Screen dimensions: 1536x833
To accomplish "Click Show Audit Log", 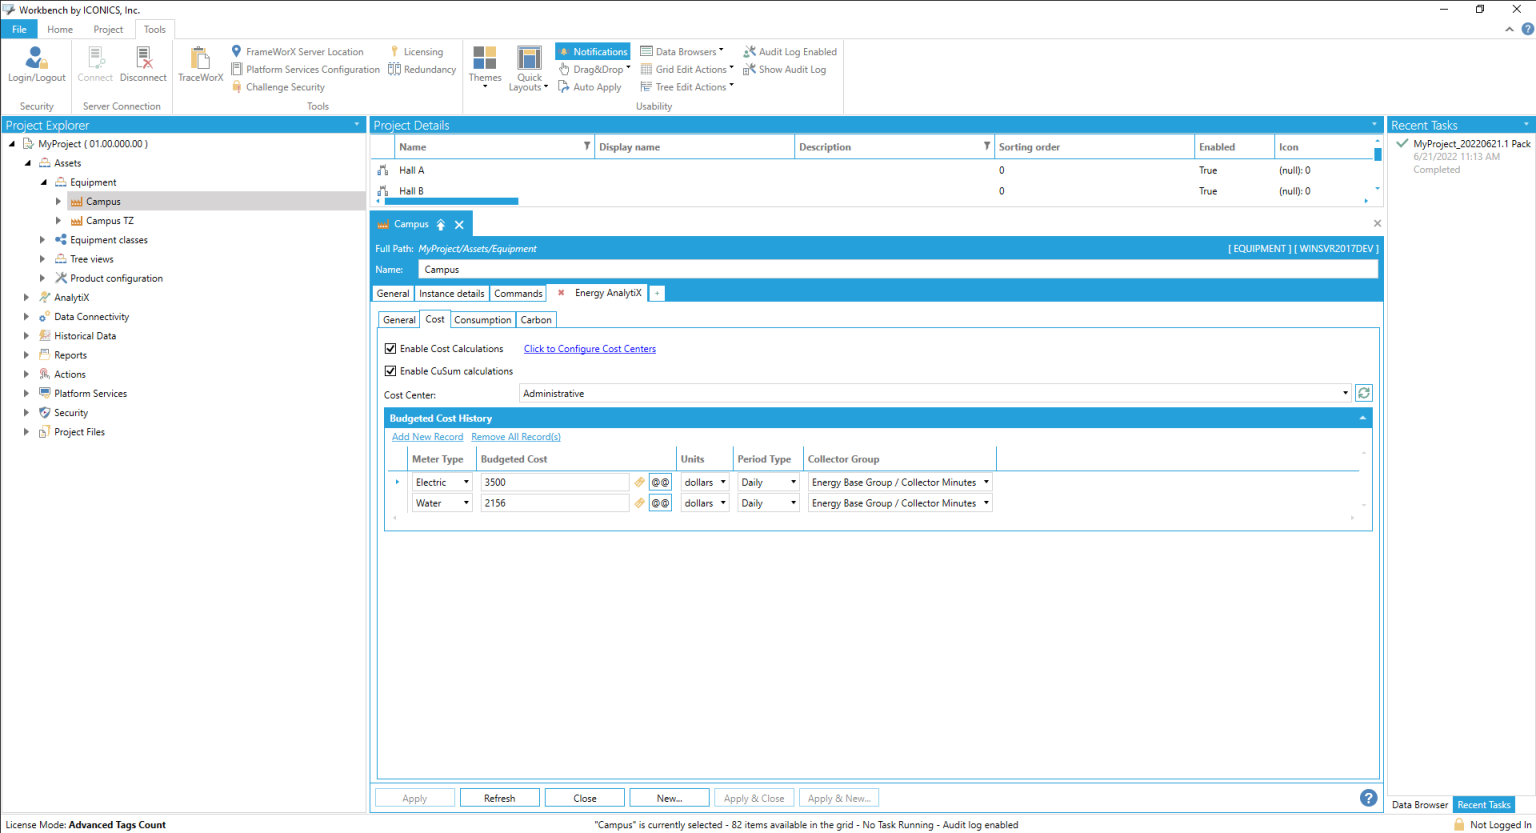I will [784, 70].
